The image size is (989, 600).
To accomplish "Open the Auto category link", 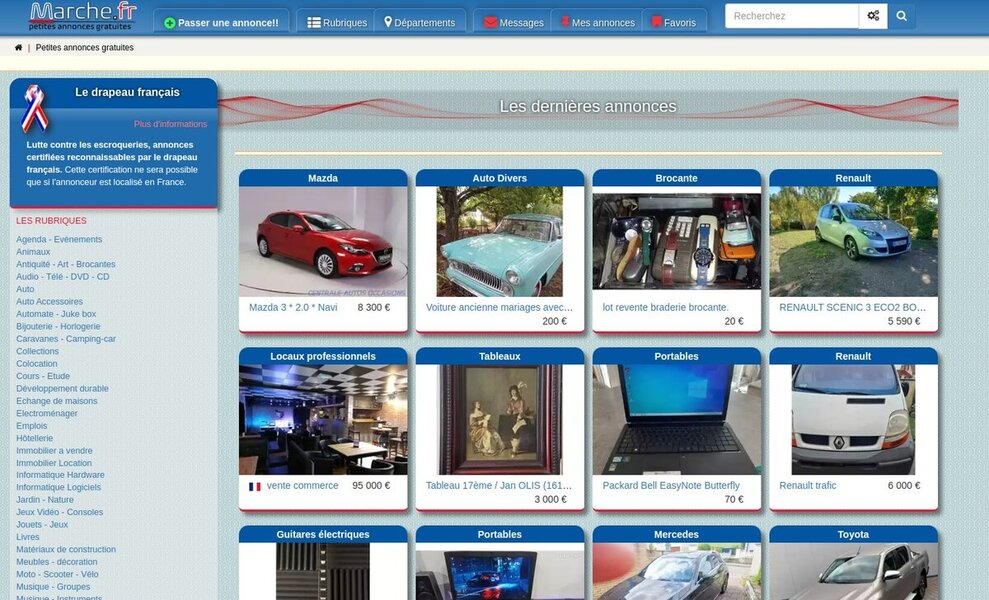I will [25, 289].
